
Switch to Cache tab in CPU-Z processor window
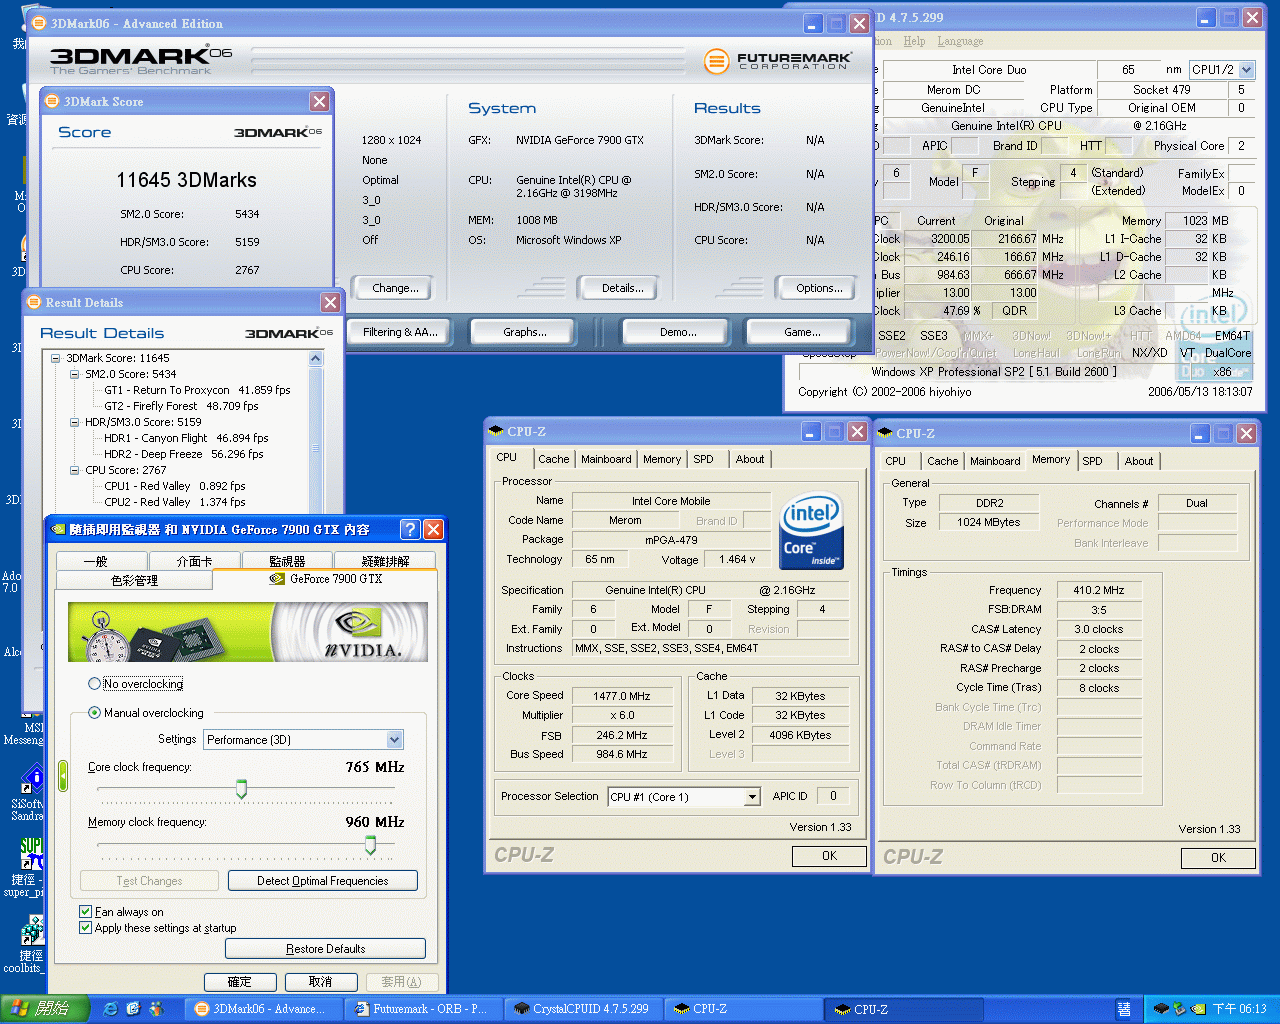(553, 459)
